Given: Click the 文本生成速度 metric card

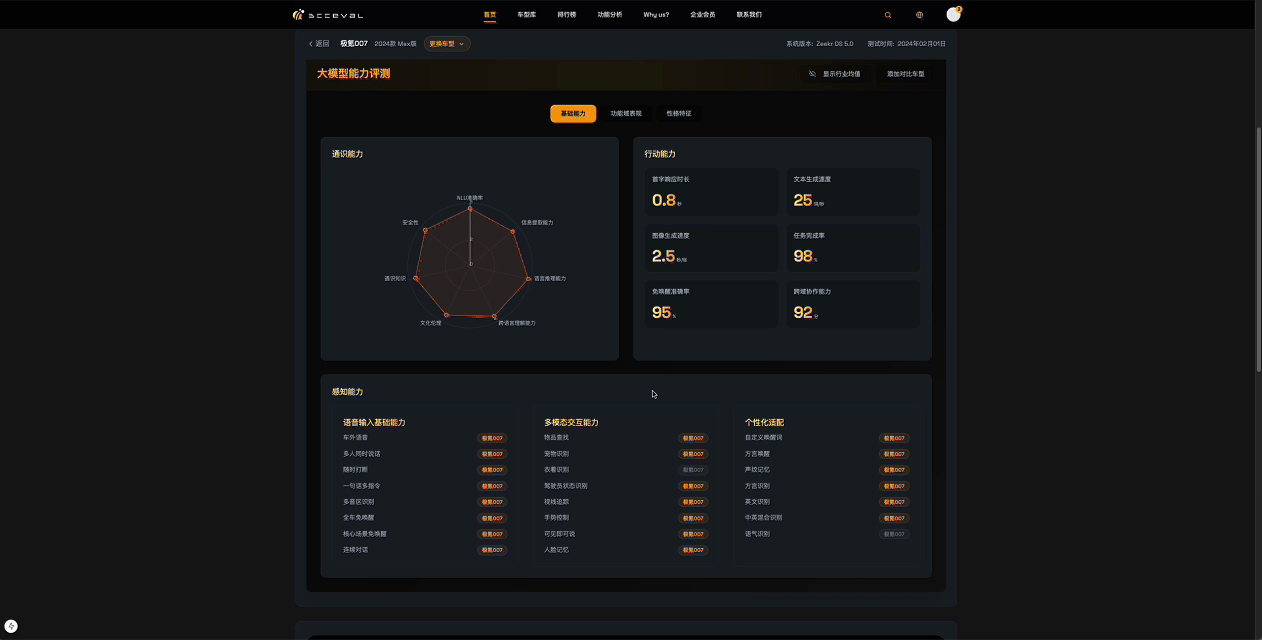Looking at the screenshot, I should 853,192.
